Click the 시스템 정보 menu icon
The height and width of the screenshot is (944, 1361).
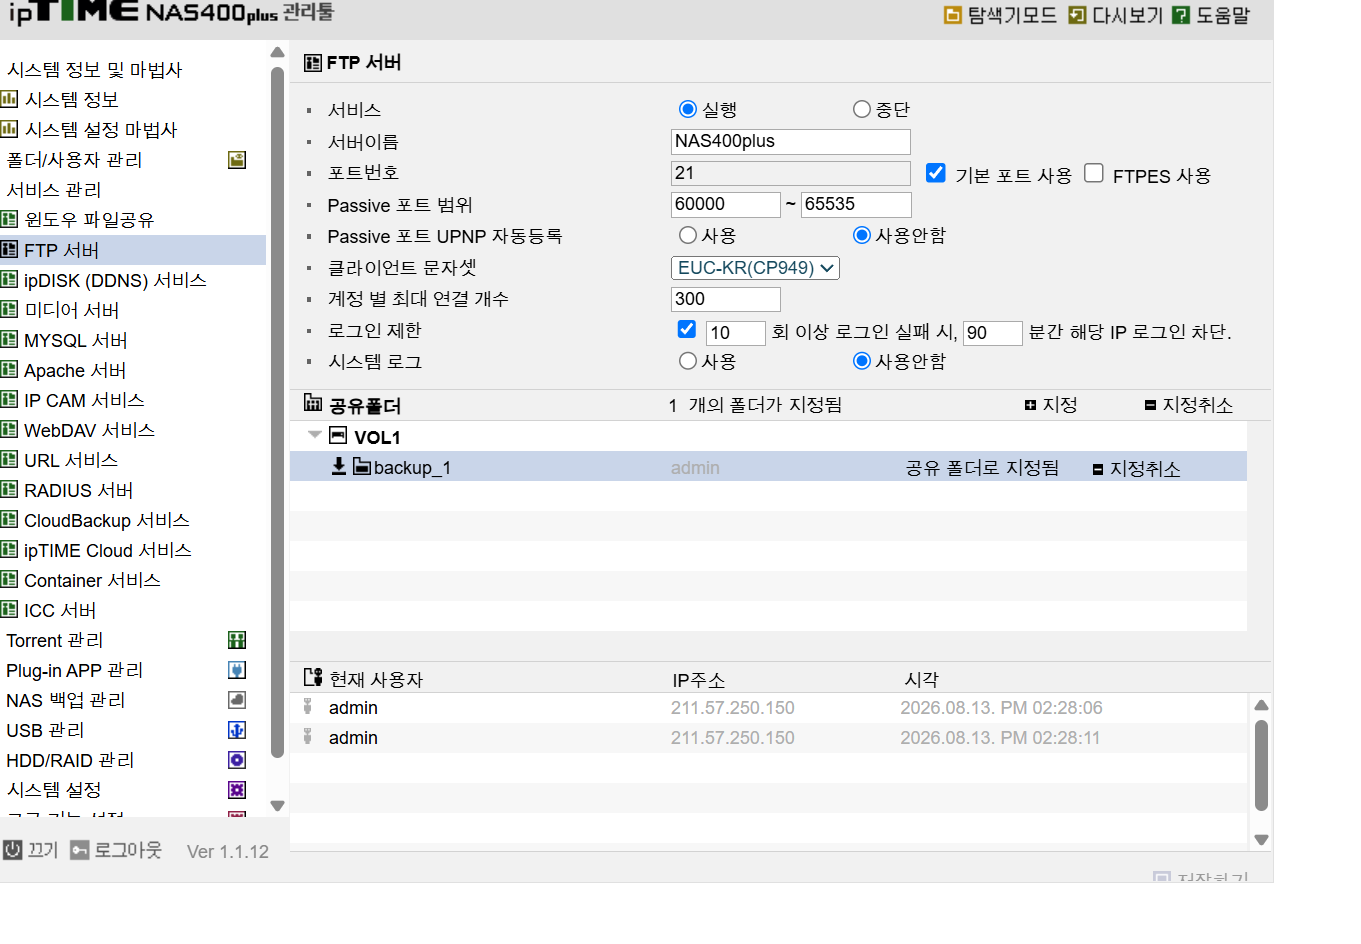click(x=9, y=99)
